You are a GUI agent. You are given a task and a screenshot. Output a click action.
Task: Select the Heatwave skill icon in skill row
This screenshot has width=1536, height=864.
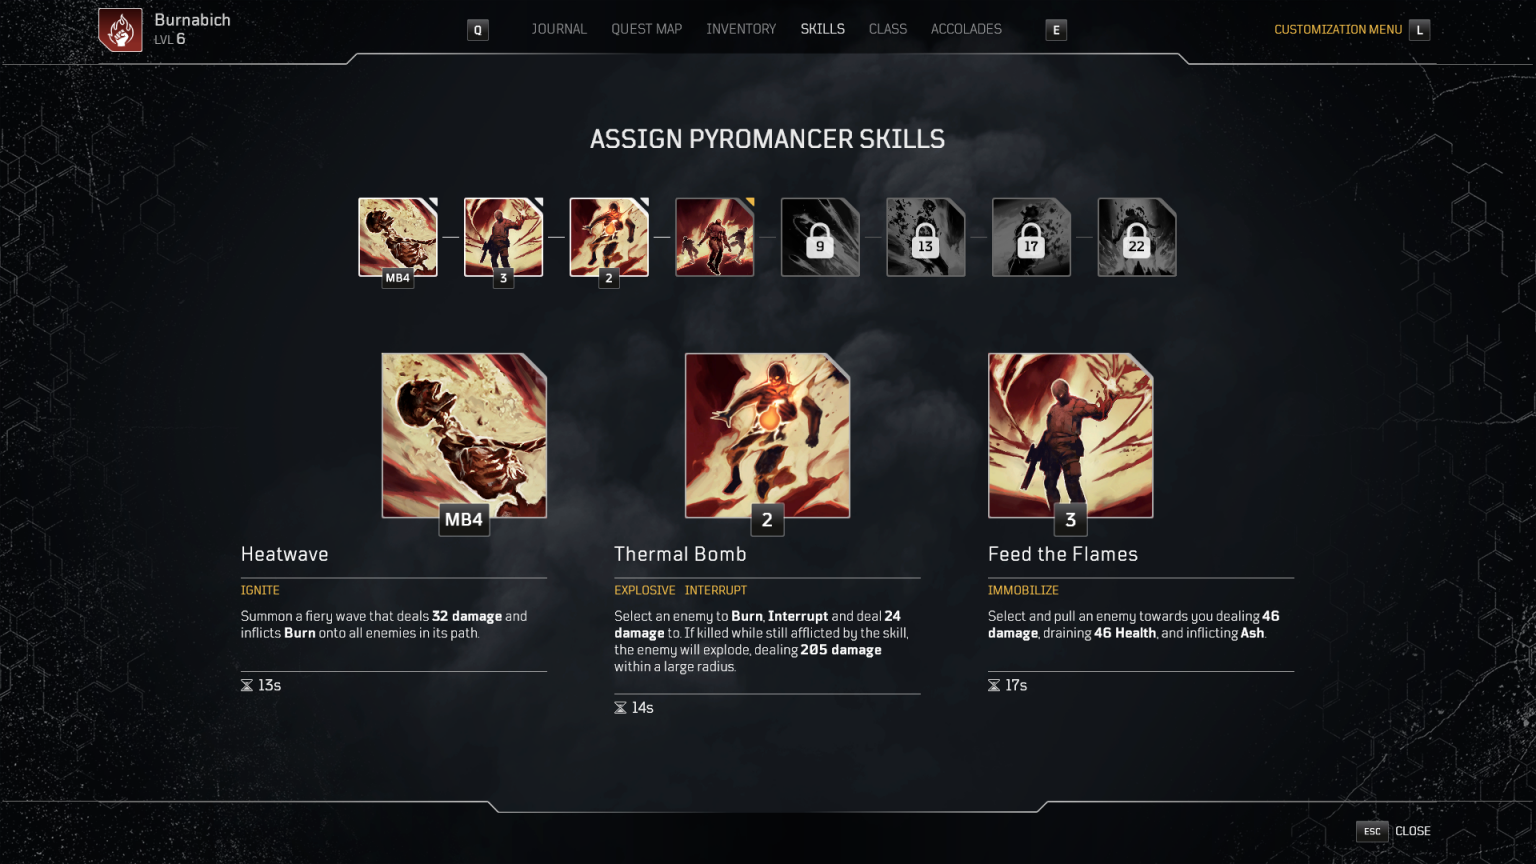[398, 237]
